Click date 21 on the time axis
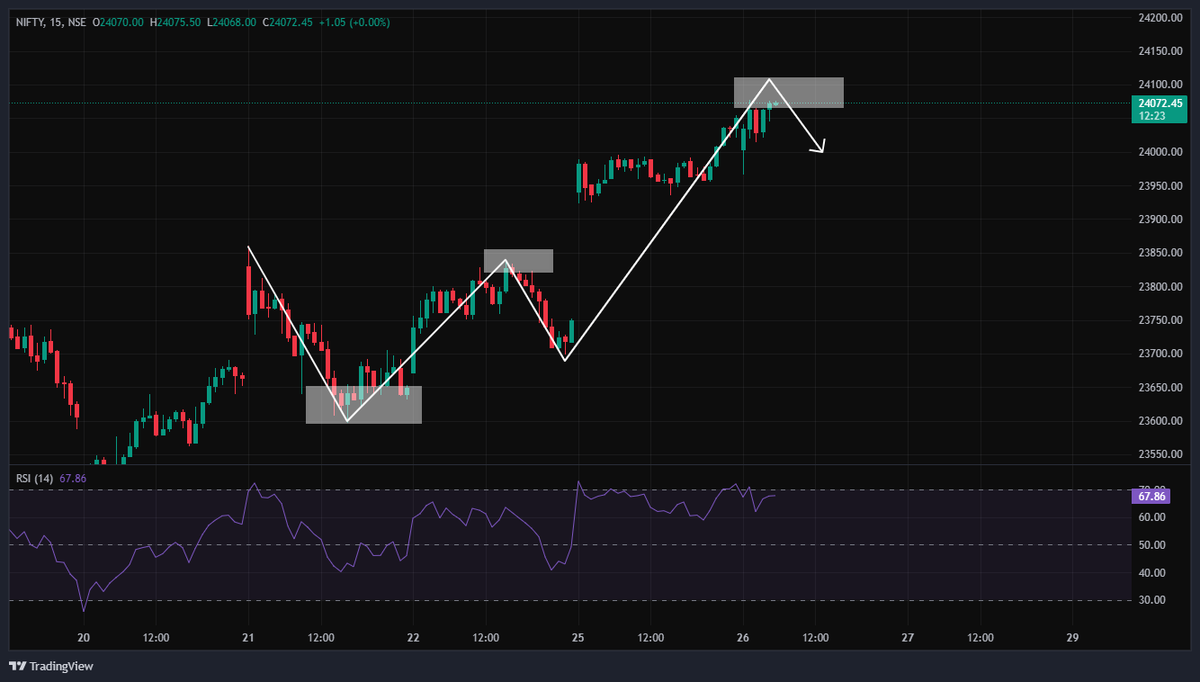Screen dimensions: 1200x682 point(248,638)
